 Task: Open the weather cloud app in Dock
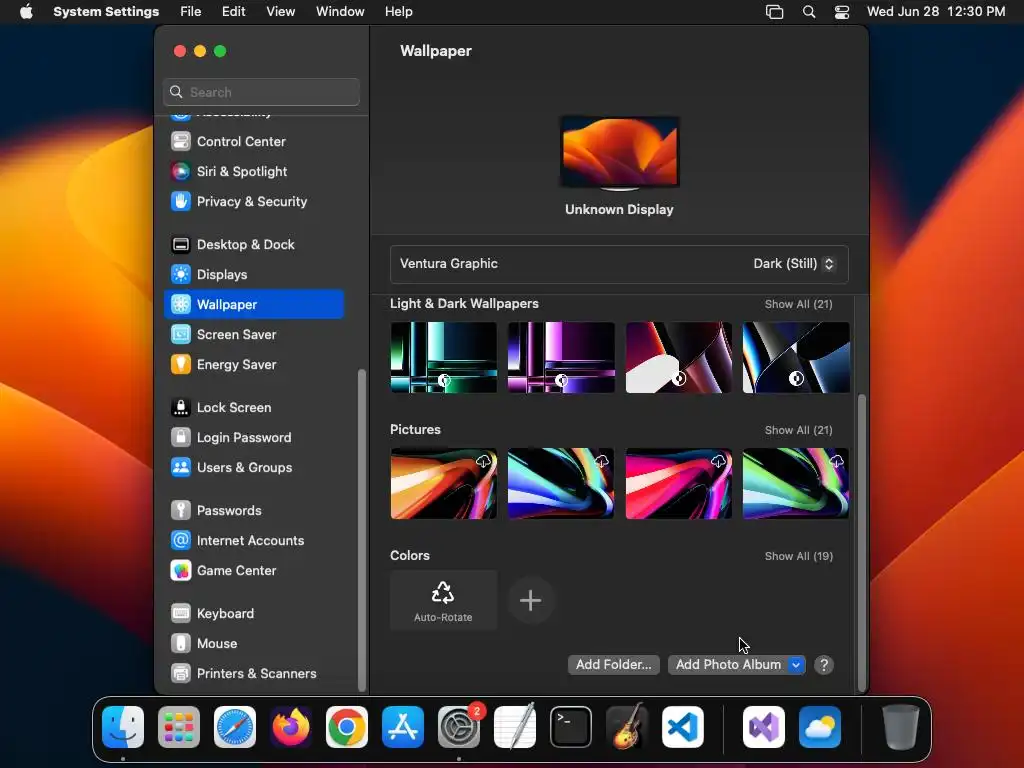tap(820, 727)
